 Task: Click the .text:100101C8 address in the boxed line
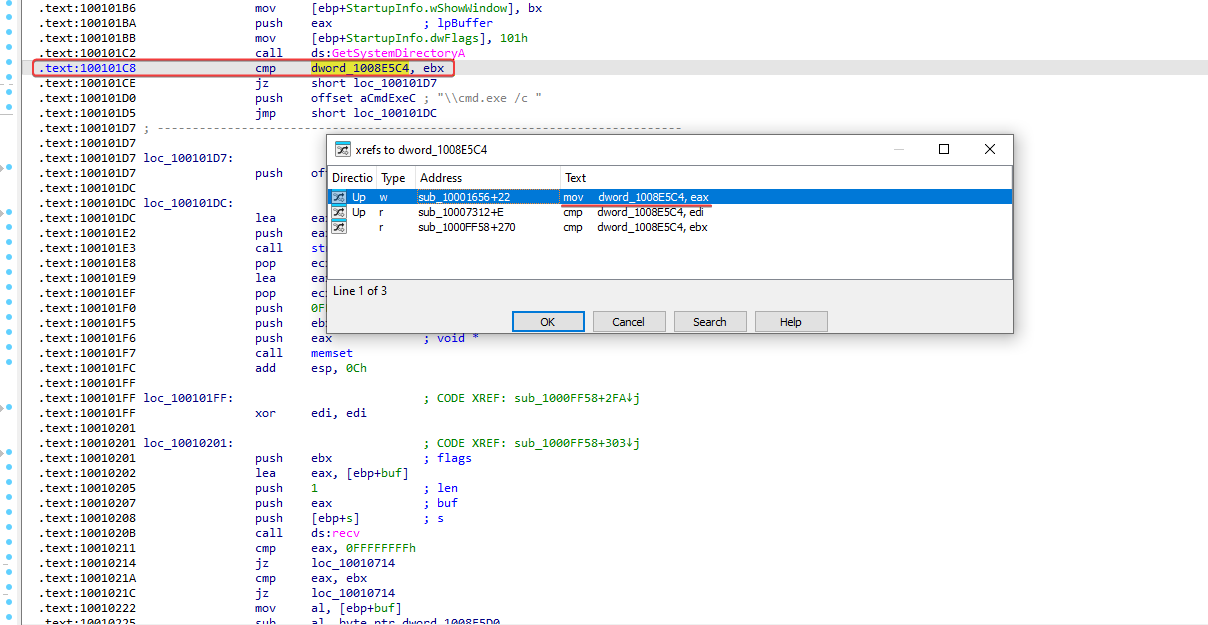(x=88, y=68)
